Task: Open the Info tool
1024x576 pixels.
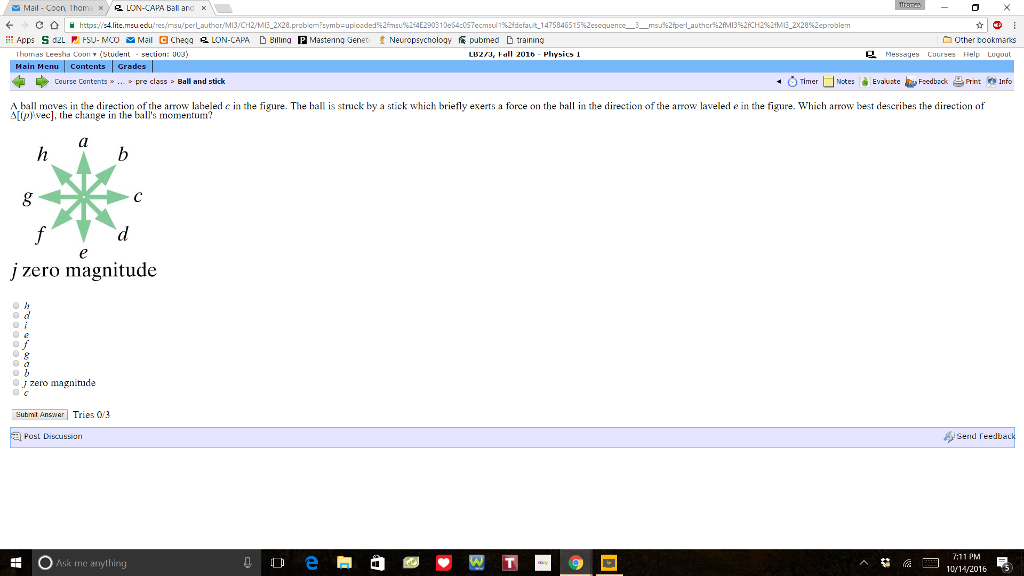Action: [x=999, y=82]
